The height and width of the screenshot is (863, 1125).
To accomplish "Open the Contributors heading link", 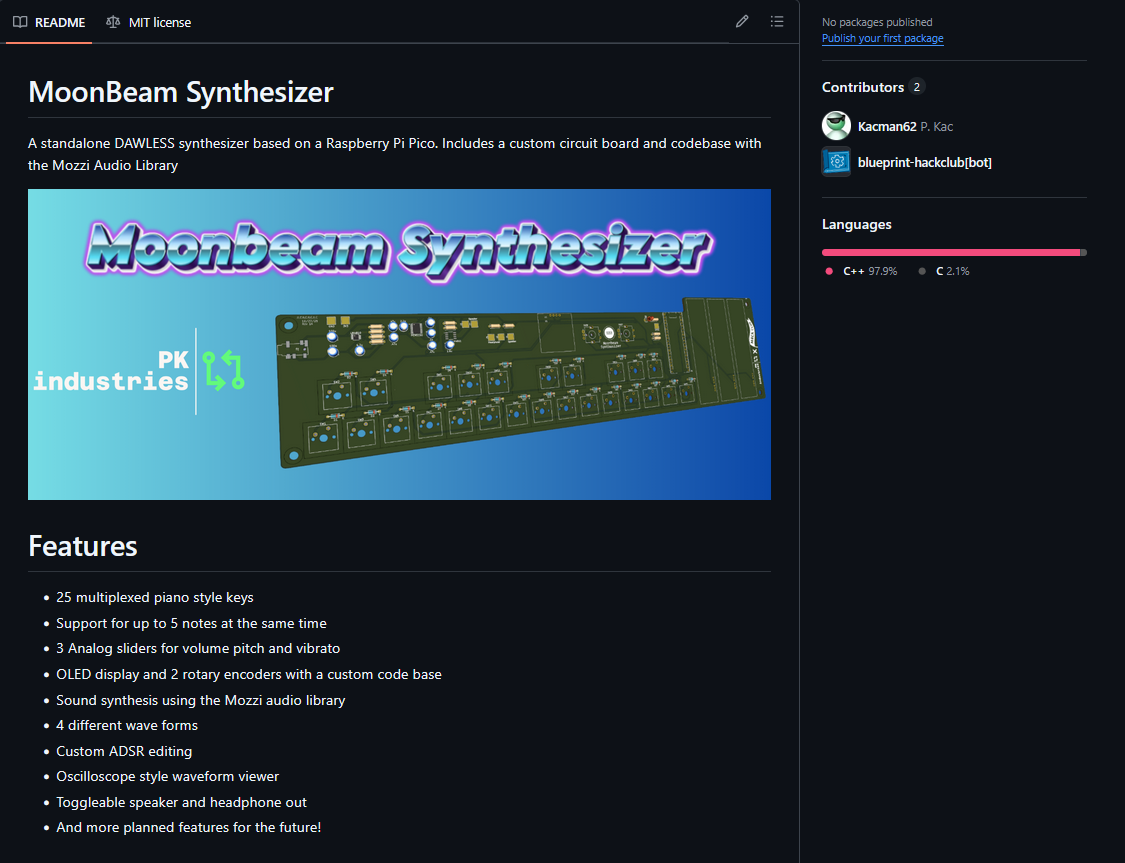I will pos(862,87).
